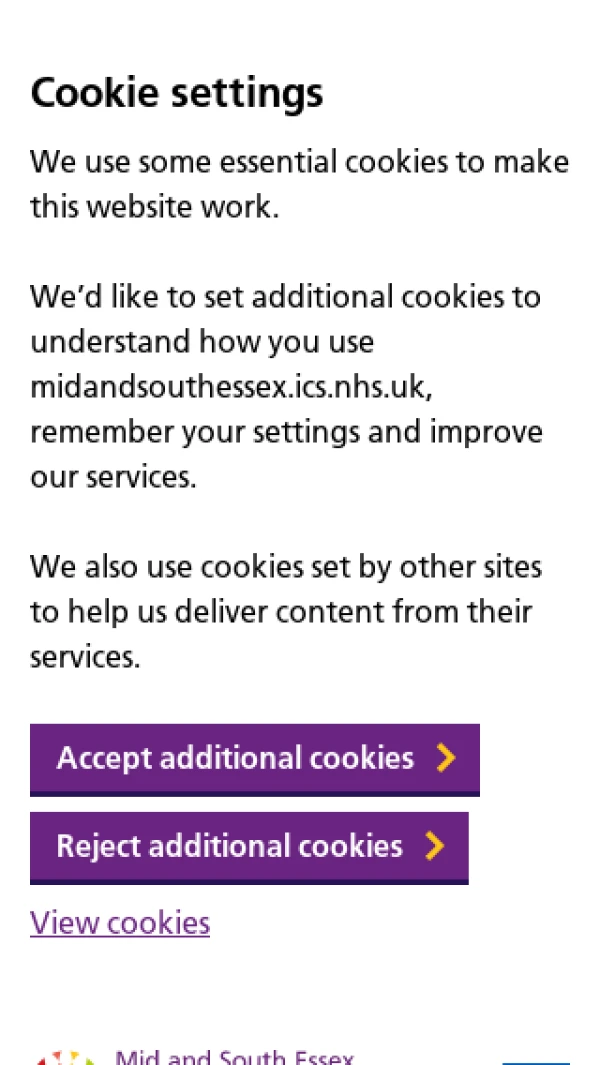Accept additional cookies

255,759
